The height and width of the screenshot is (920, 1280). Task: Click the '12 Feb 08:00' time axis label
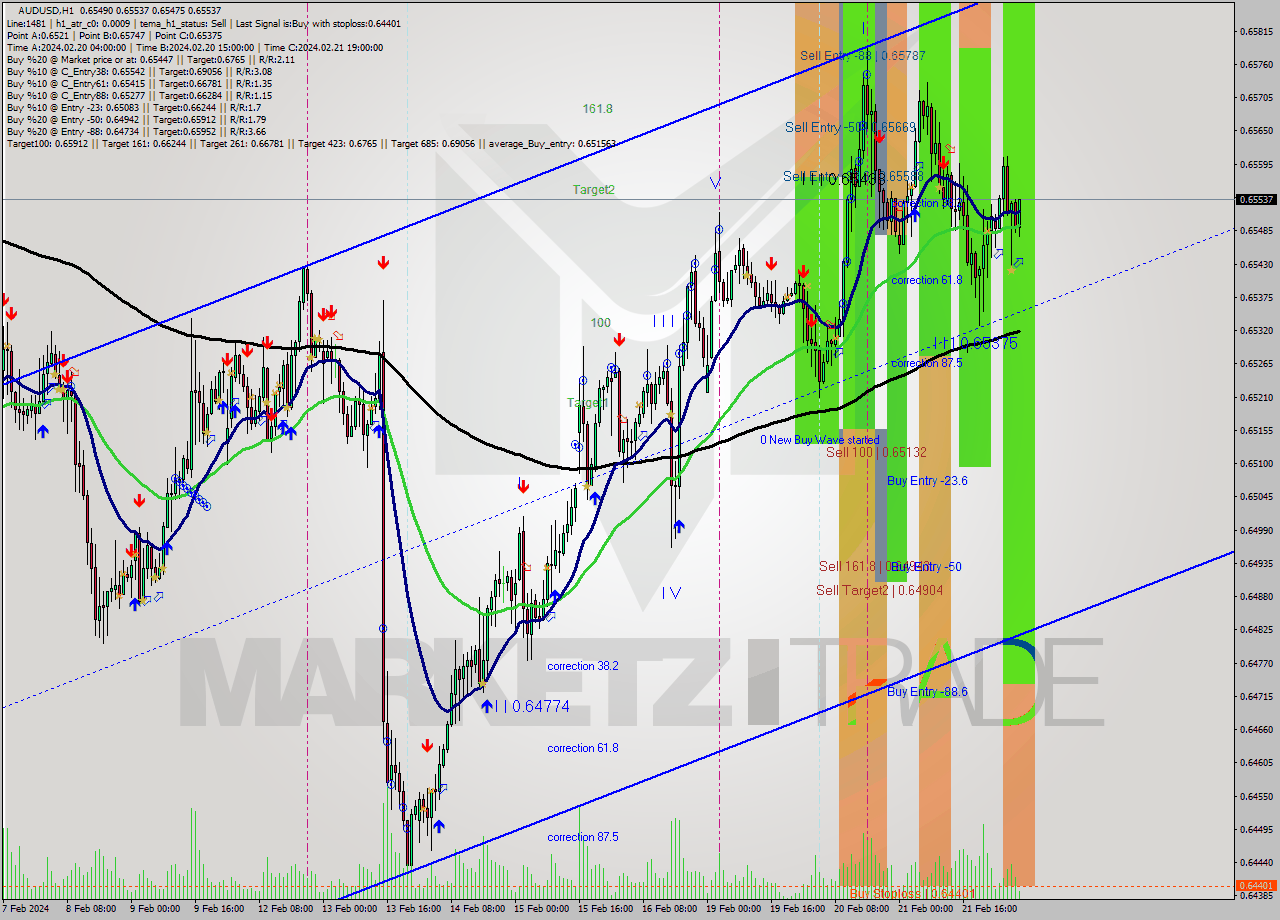pos(285,909)
